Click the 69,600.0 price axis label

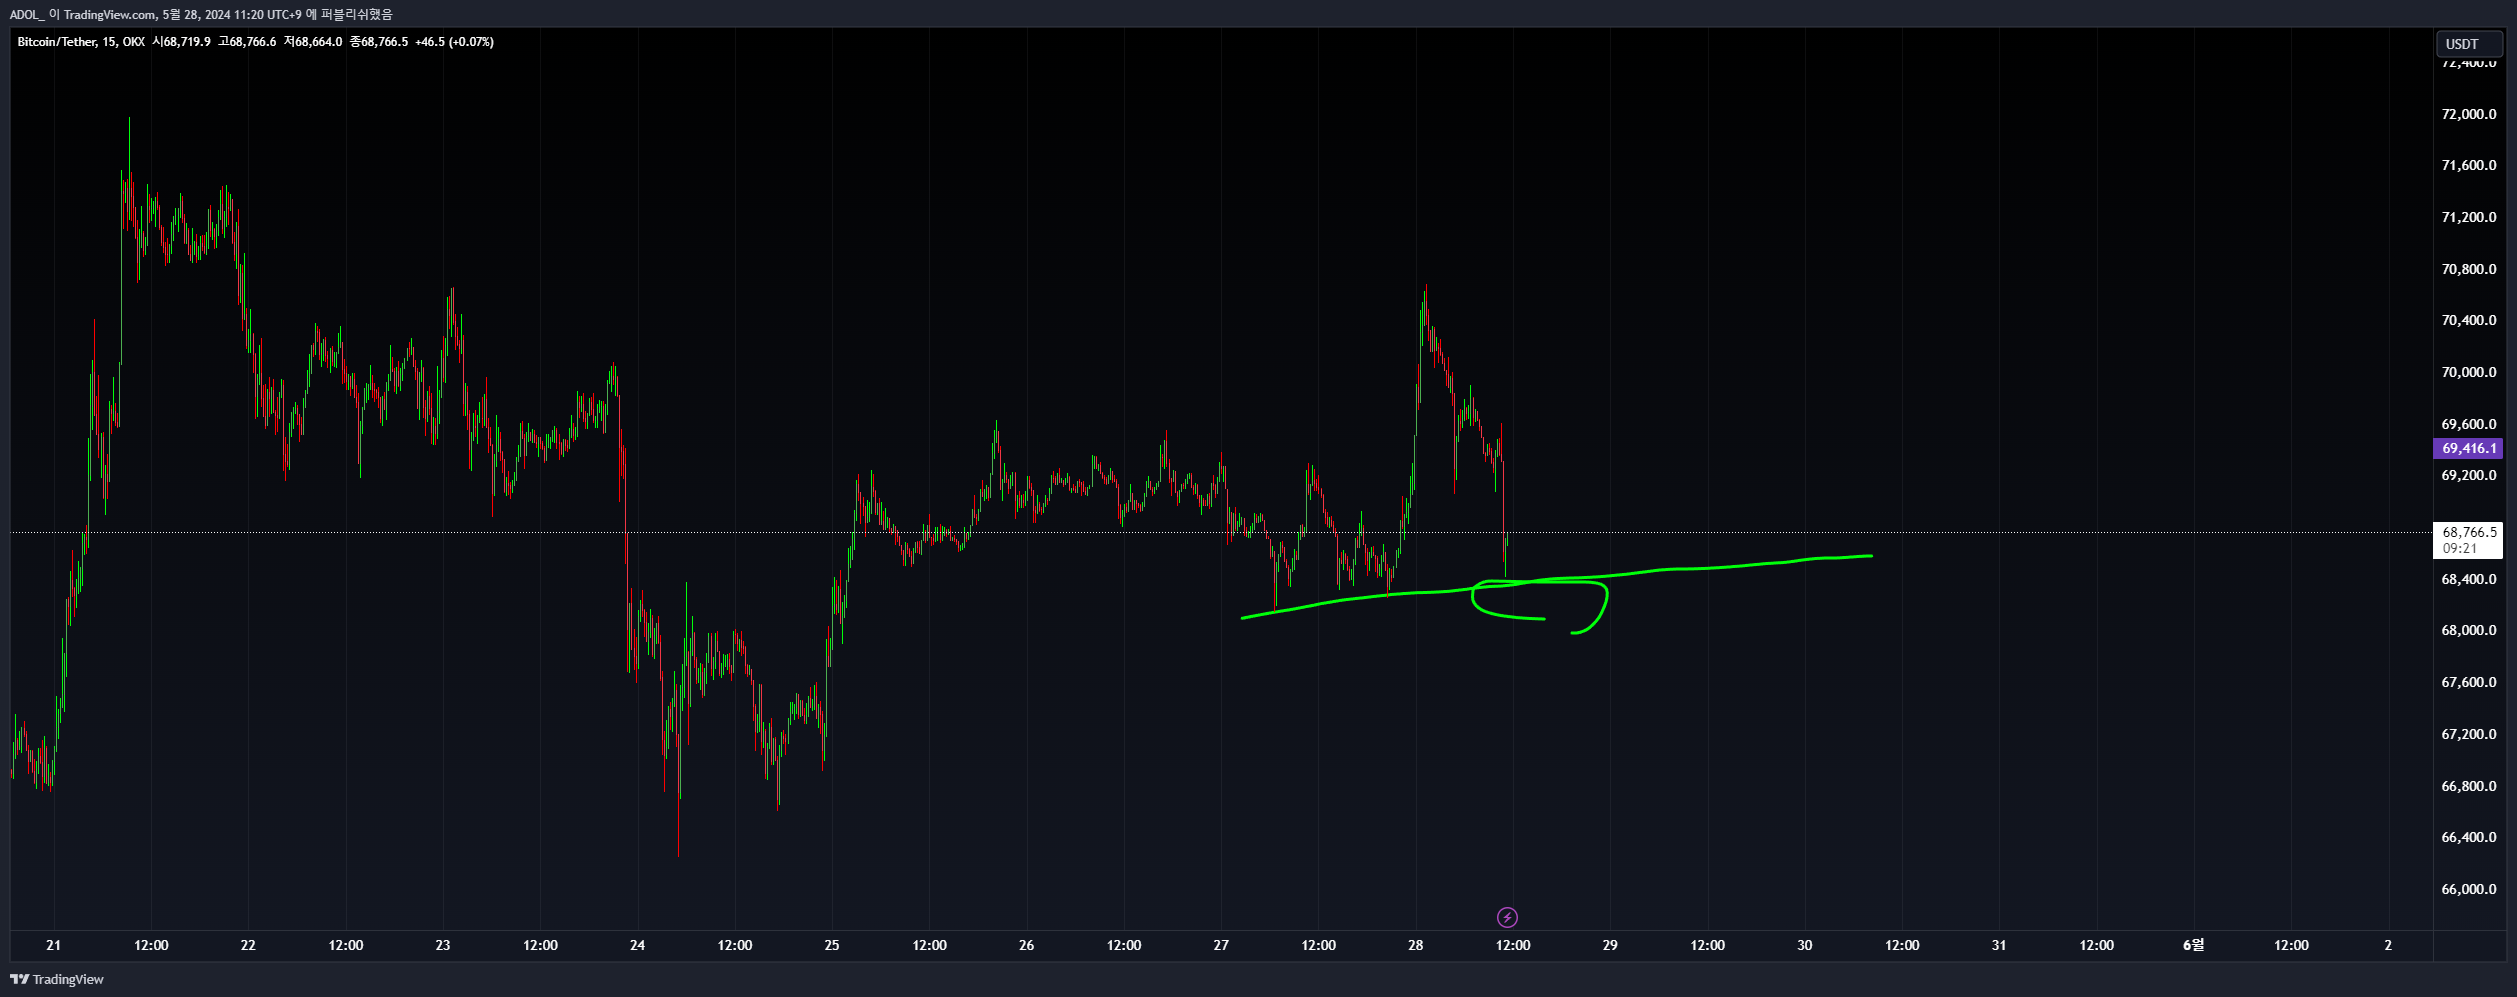pos(2469,424)
